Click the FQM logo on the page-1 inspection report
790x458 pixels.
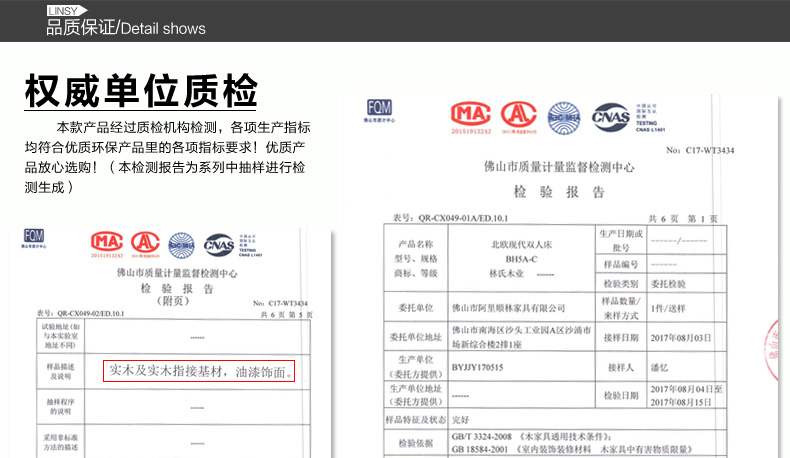pyautogui.click(x=379, y=111)
